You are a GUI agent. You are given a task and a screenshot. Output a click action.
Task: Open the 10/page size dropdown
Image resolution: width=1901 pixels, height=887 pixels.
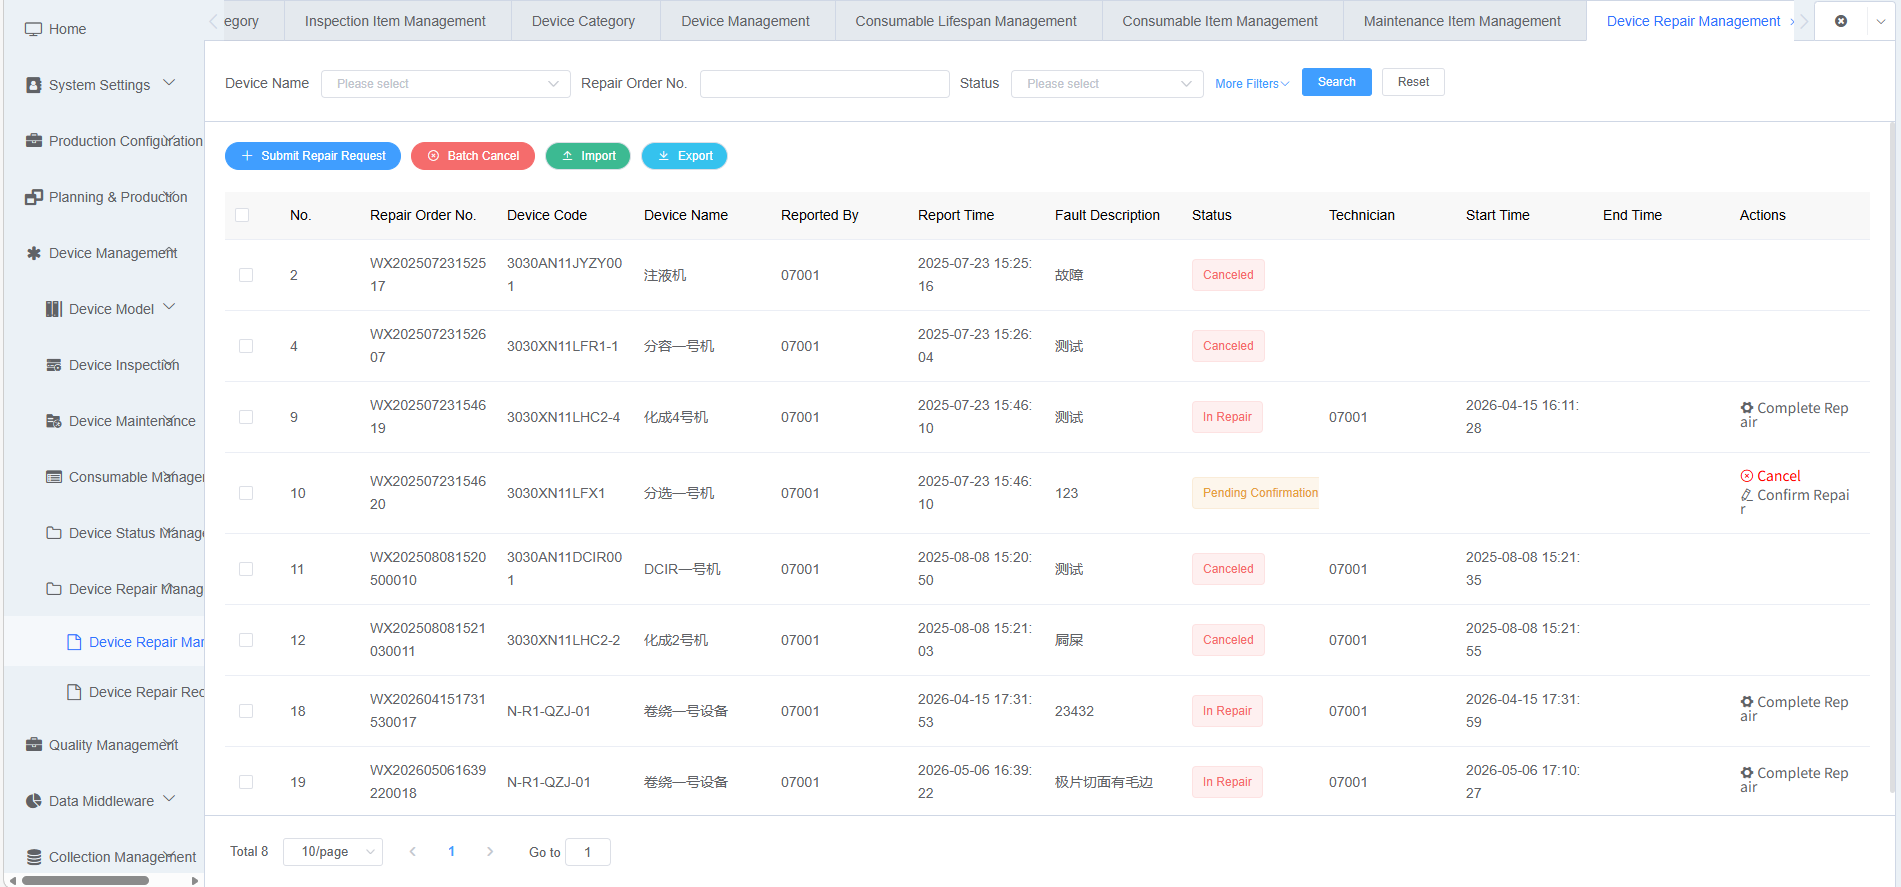[333, 852]
